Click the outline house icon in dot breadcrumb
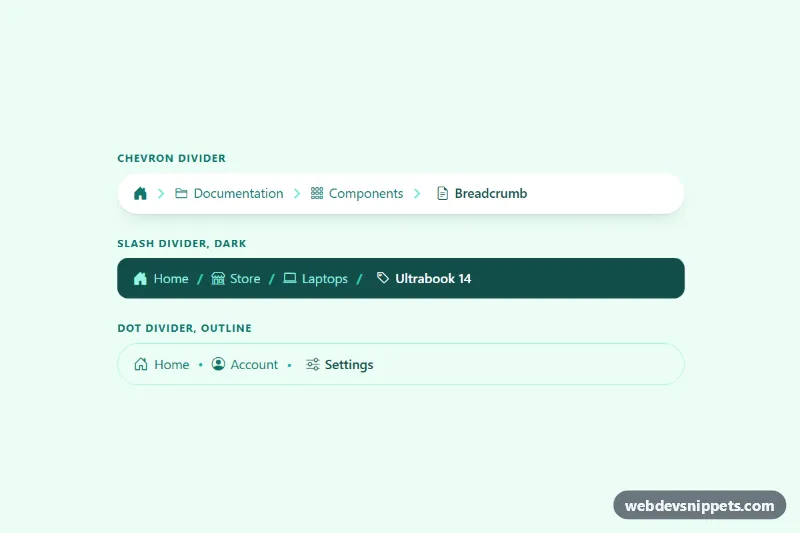The image size is (800, 533). (x=141, y=364)
